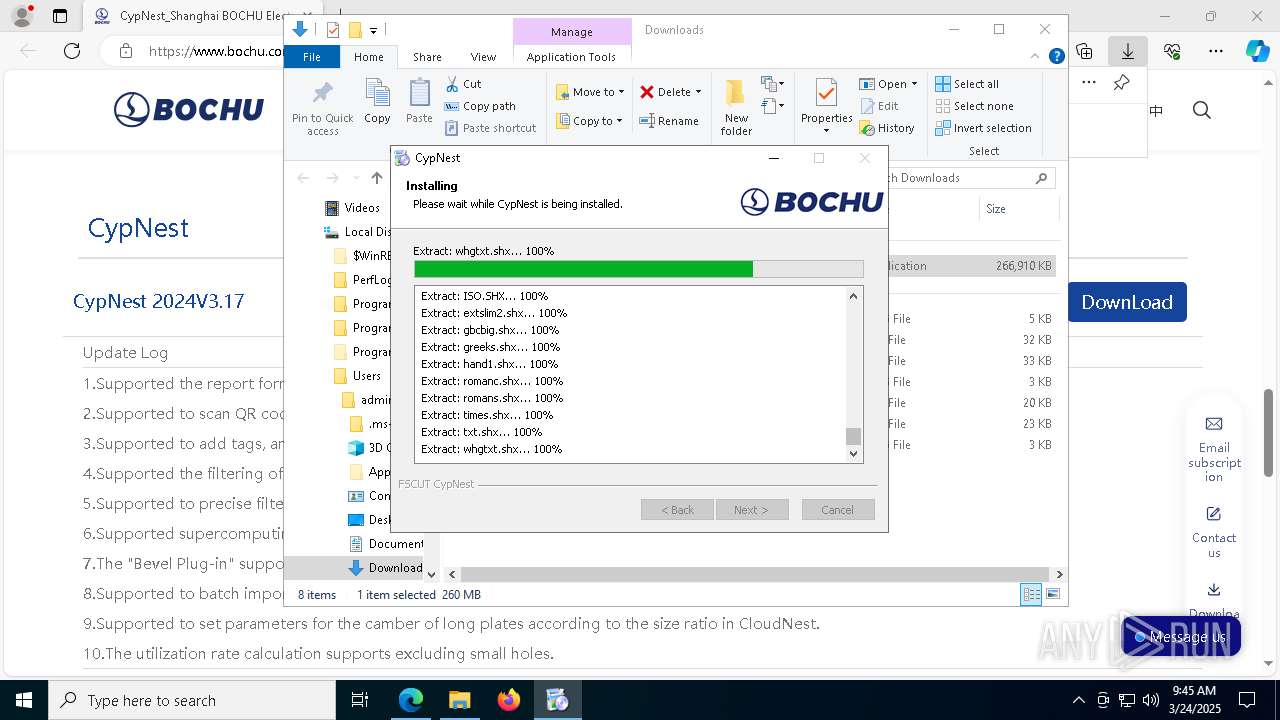Open the File tab in Explorer
This screenshot has height=720, width=1280.
click(x=312, y=57)
